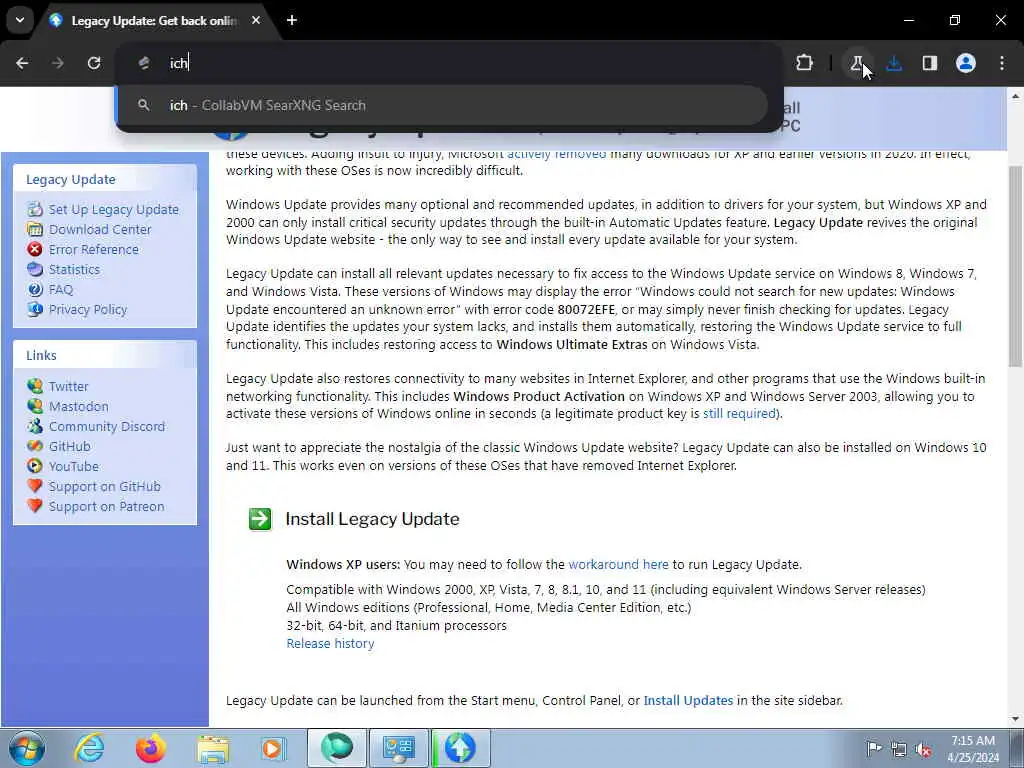Viewport: 1024px width, 768px height.
Task: Click the Install Updates link
Action: pos(688,700)
